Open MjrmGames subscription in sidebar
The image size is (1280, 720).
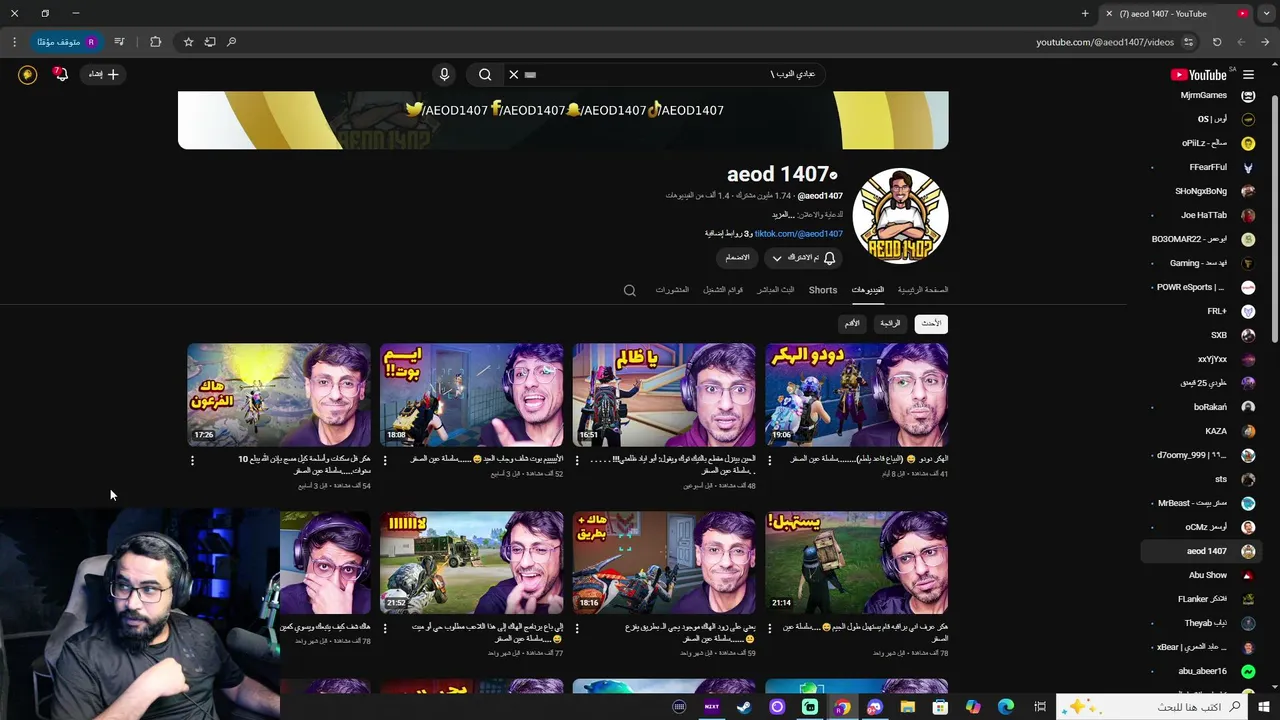tap(1204, 96)
